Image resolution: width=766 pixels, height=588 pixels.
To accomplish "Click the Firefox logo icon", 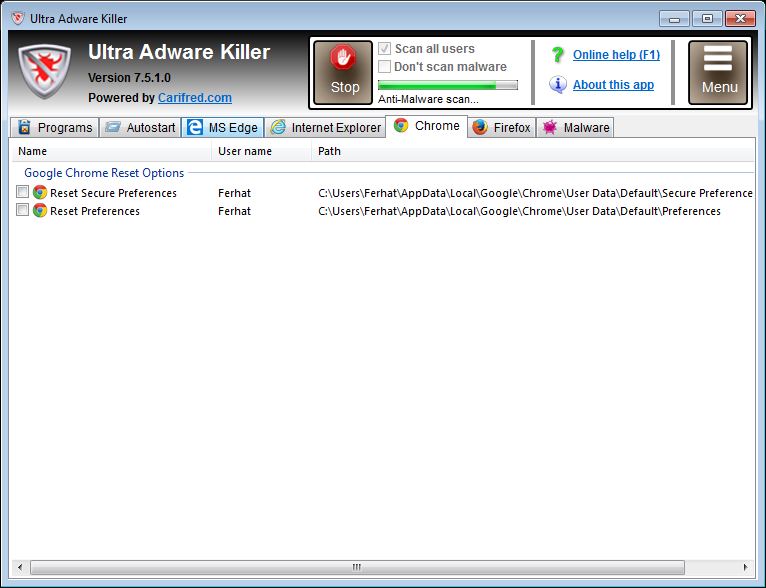I will (480, 127).
